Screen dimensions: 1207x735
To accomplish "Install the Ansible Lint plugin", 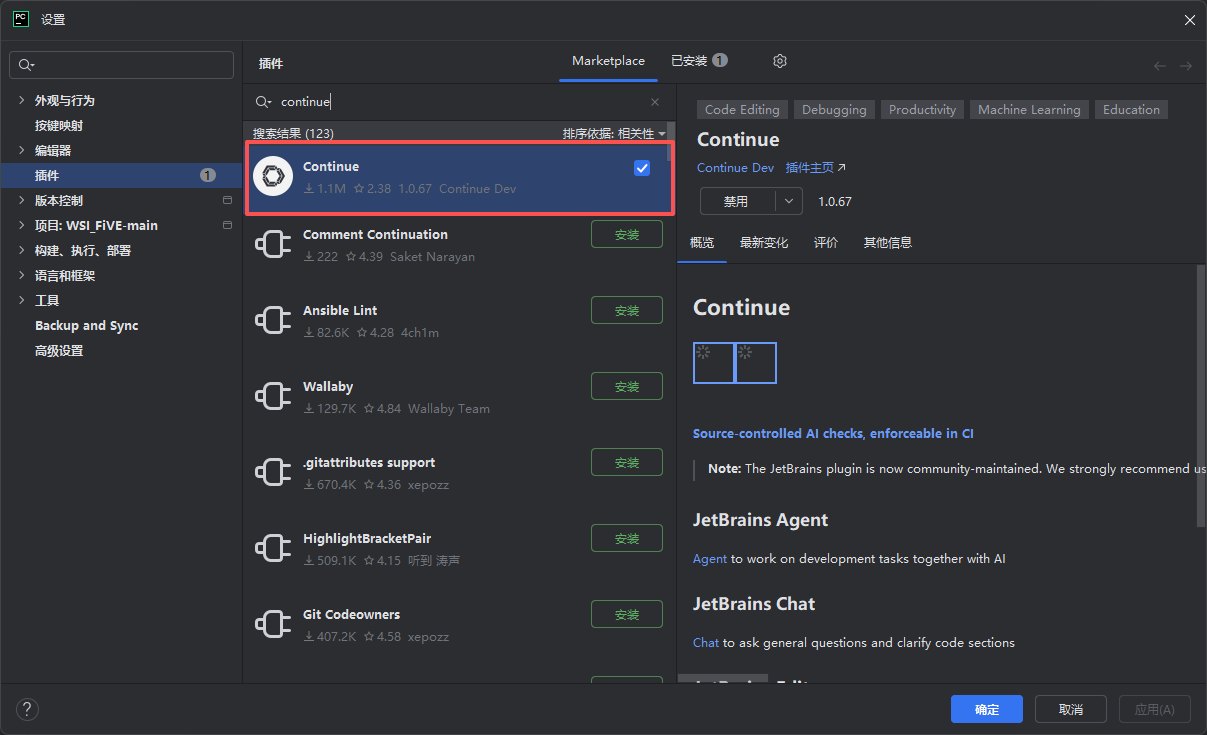I will click(x=627, y=310).
